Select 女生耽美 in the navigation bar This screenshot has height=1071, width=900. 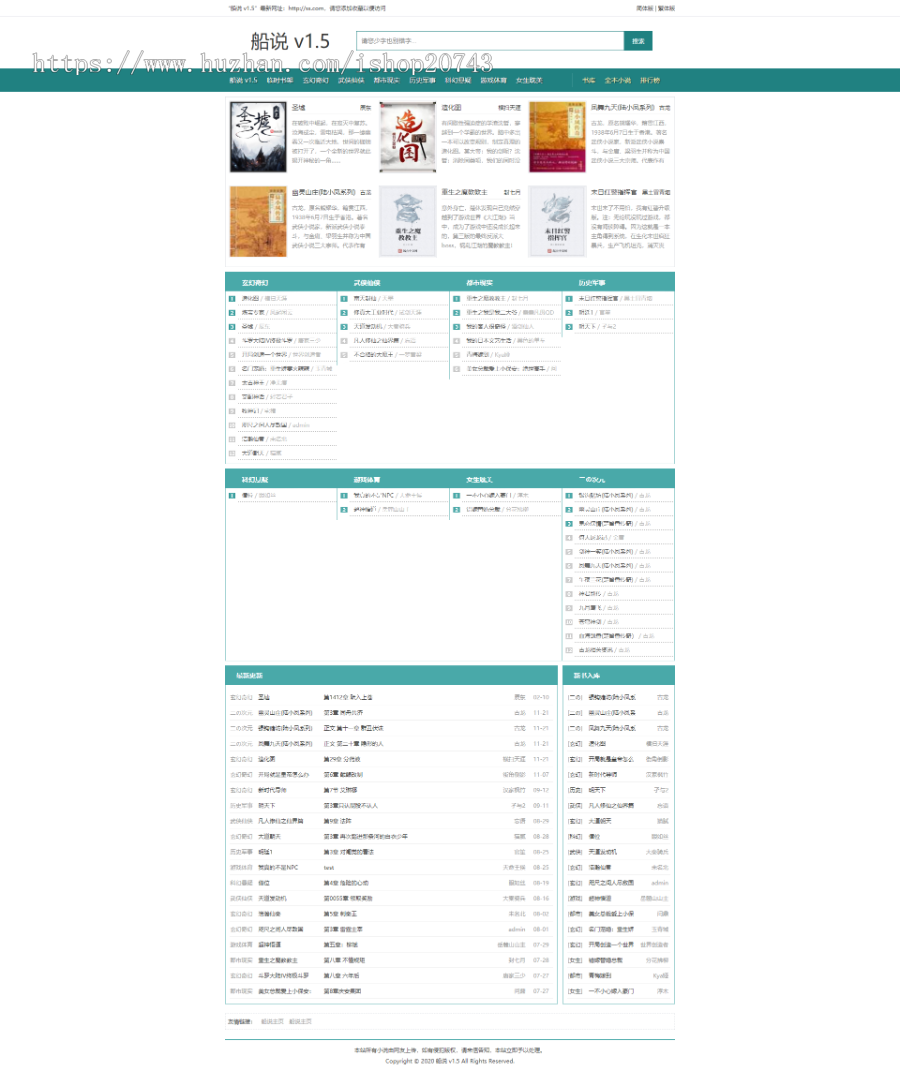[x=529, y=81]
